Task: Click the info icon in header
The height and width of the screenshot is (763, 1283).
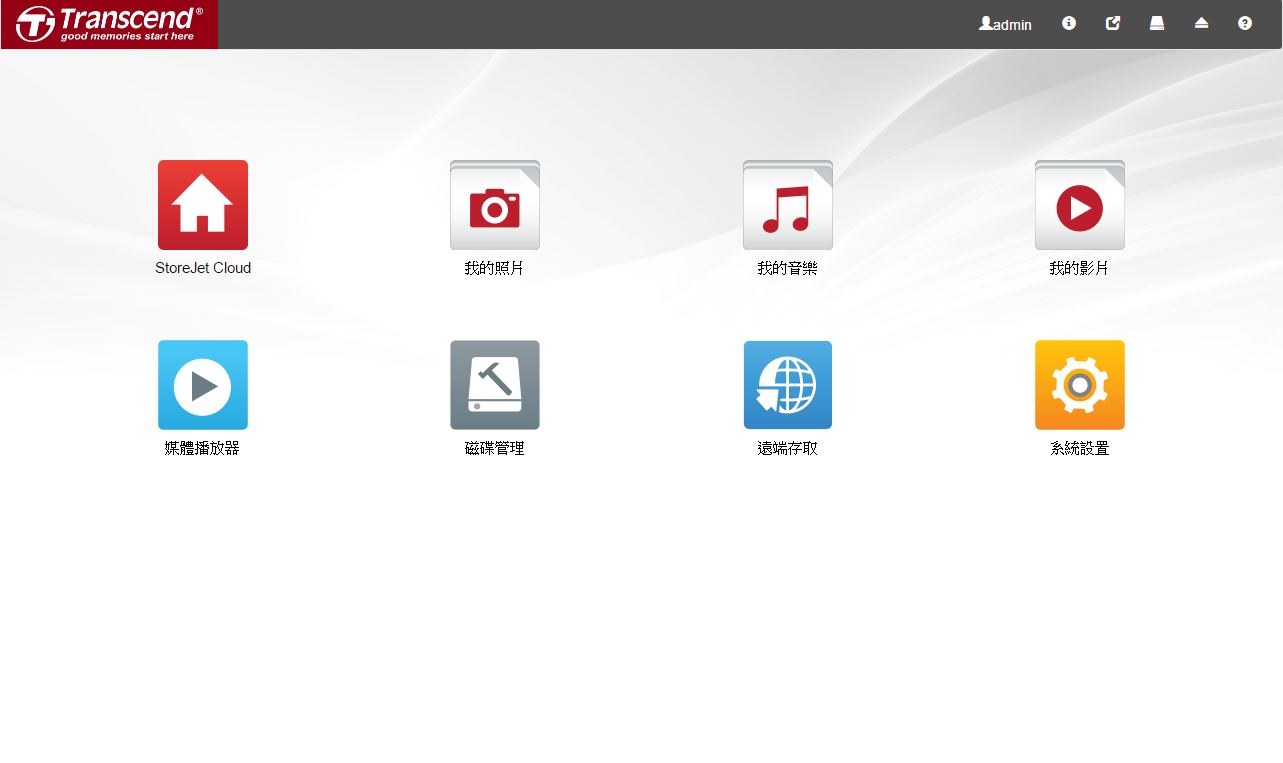Action: [x=1069, y=23]
